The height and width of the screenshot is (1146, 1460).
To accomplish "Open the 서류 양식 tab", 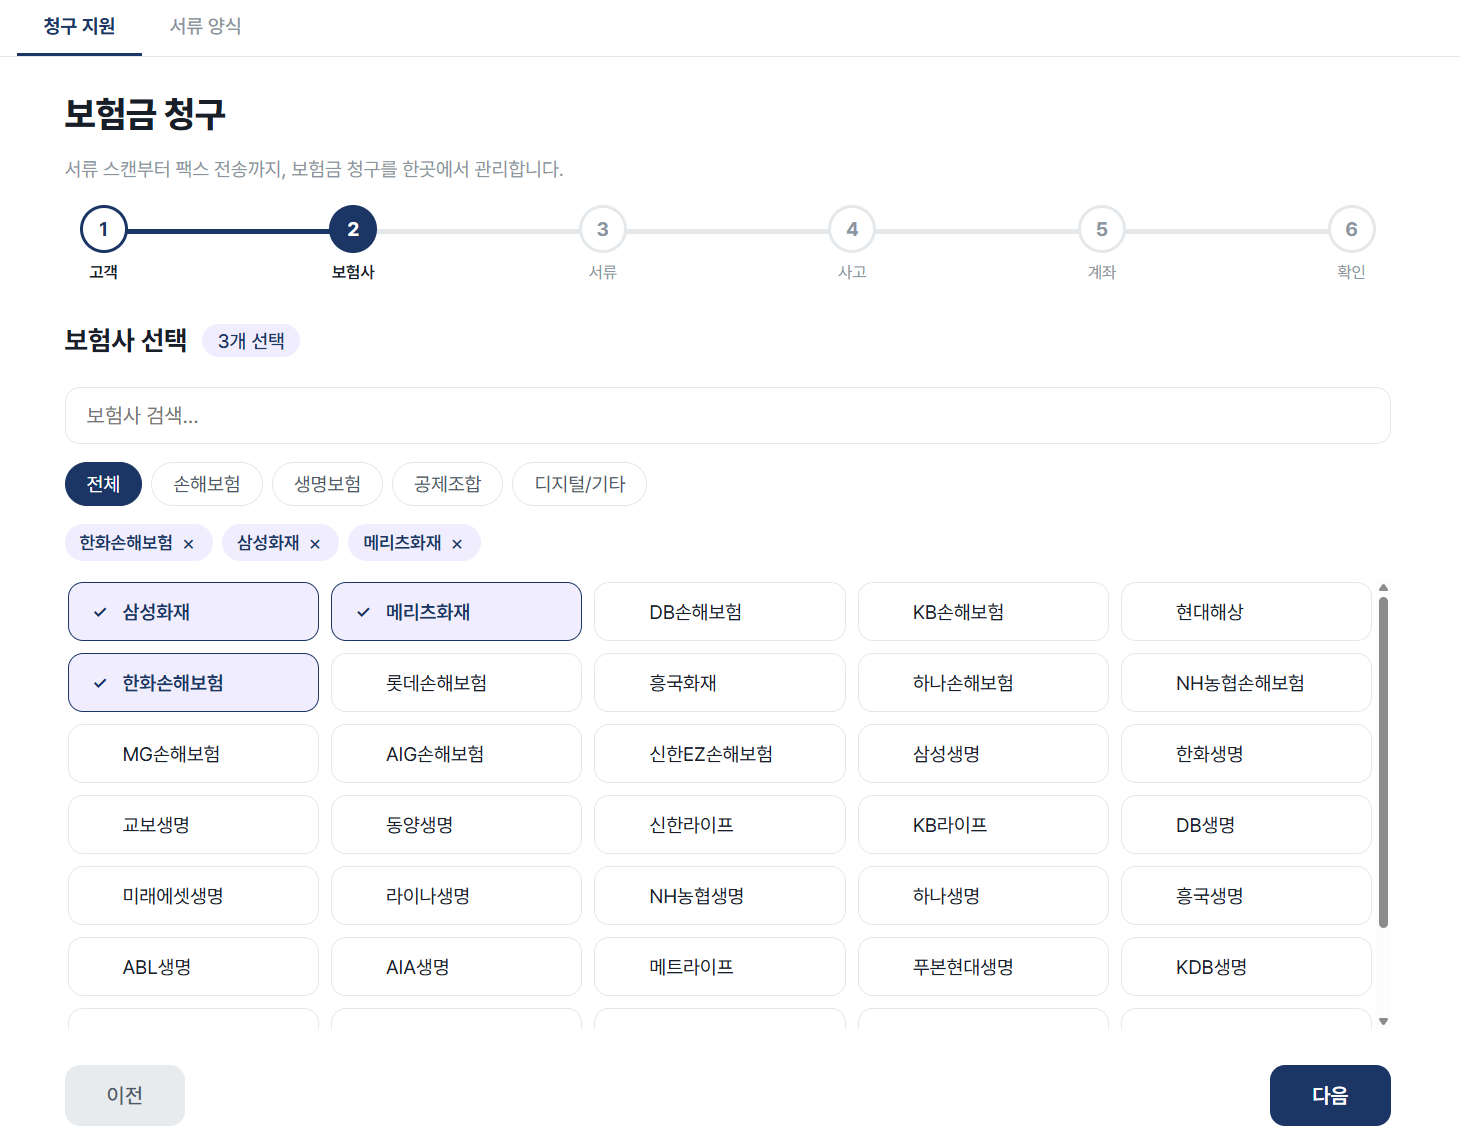I will 205,27.
